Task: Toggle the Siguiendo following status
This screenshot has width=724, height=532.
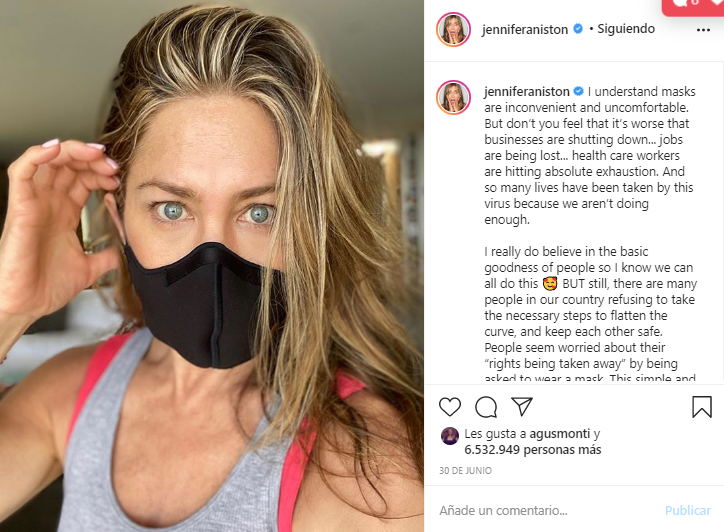Action: coord(626,29)
